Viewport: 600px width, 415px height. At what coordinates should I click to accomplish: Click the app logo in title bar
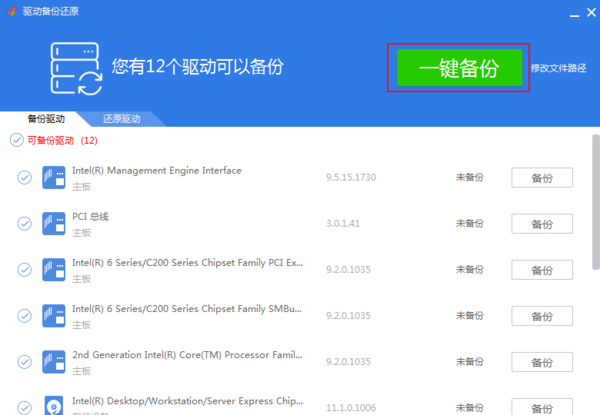point(10,9)
